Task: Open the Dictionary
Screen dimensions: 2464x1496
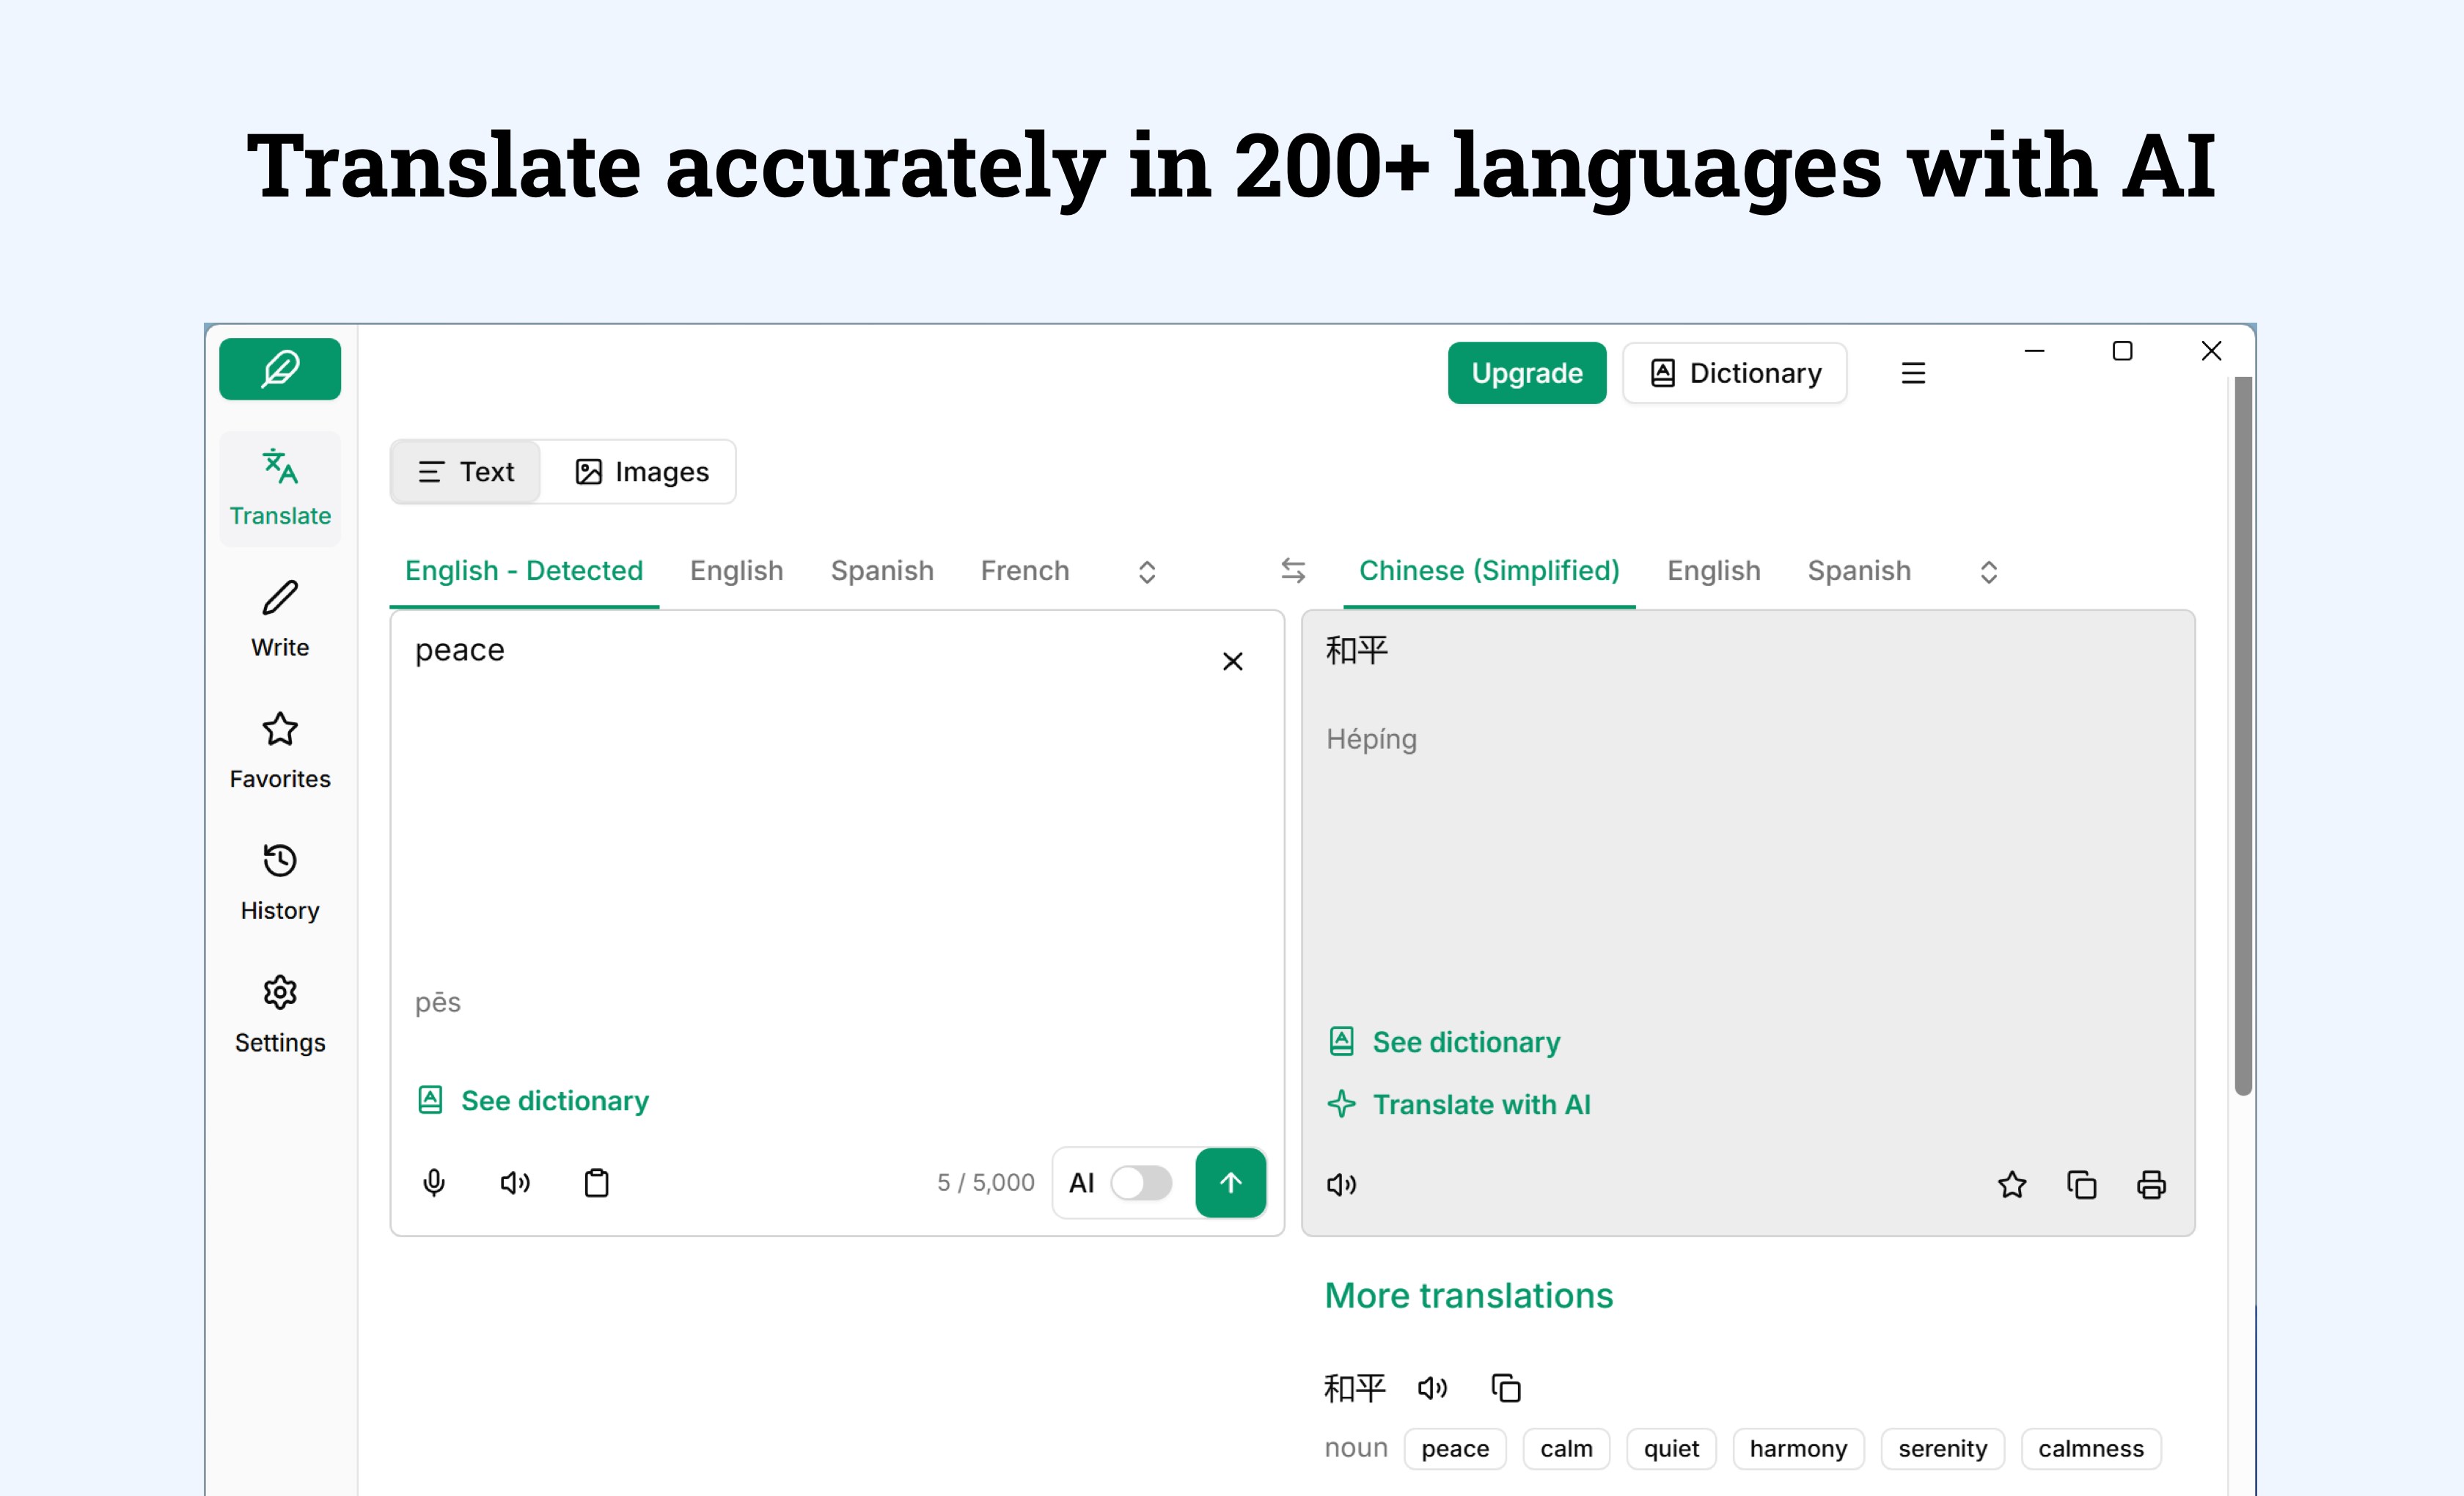Action: (1735, 372)
